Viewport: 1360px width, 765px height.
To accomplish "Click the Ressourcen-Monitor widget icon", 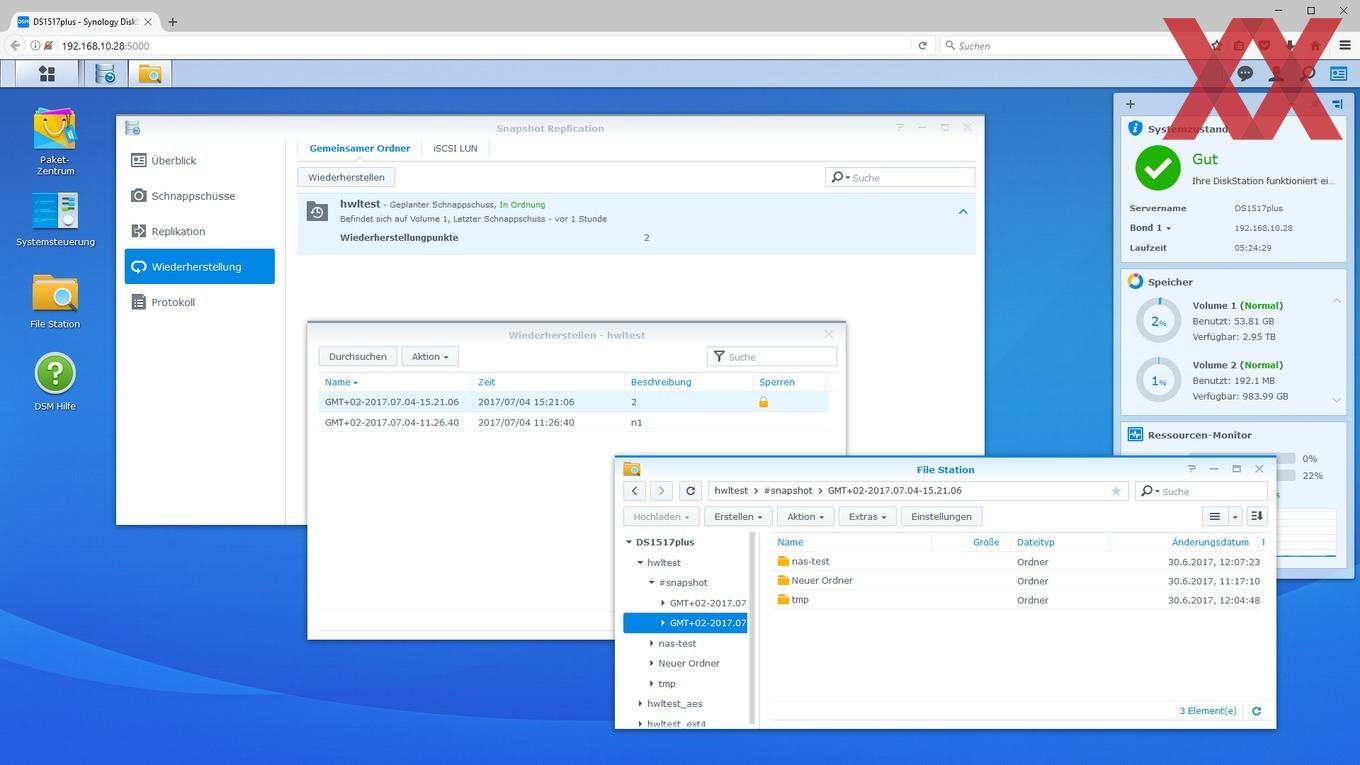I will 1135,435.
